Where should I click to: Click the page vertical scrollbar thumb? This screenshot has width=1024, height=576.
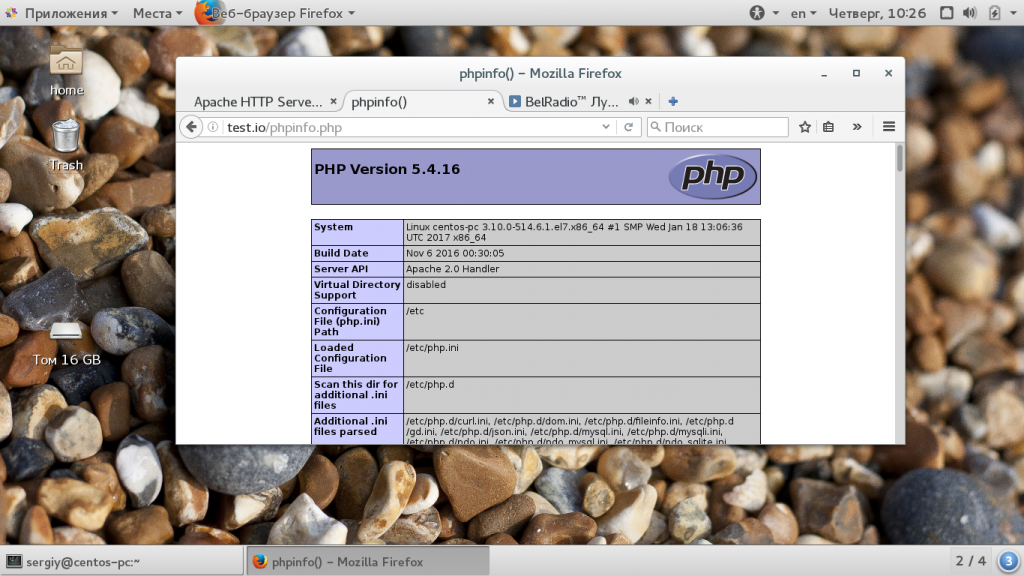coord(900,158)
